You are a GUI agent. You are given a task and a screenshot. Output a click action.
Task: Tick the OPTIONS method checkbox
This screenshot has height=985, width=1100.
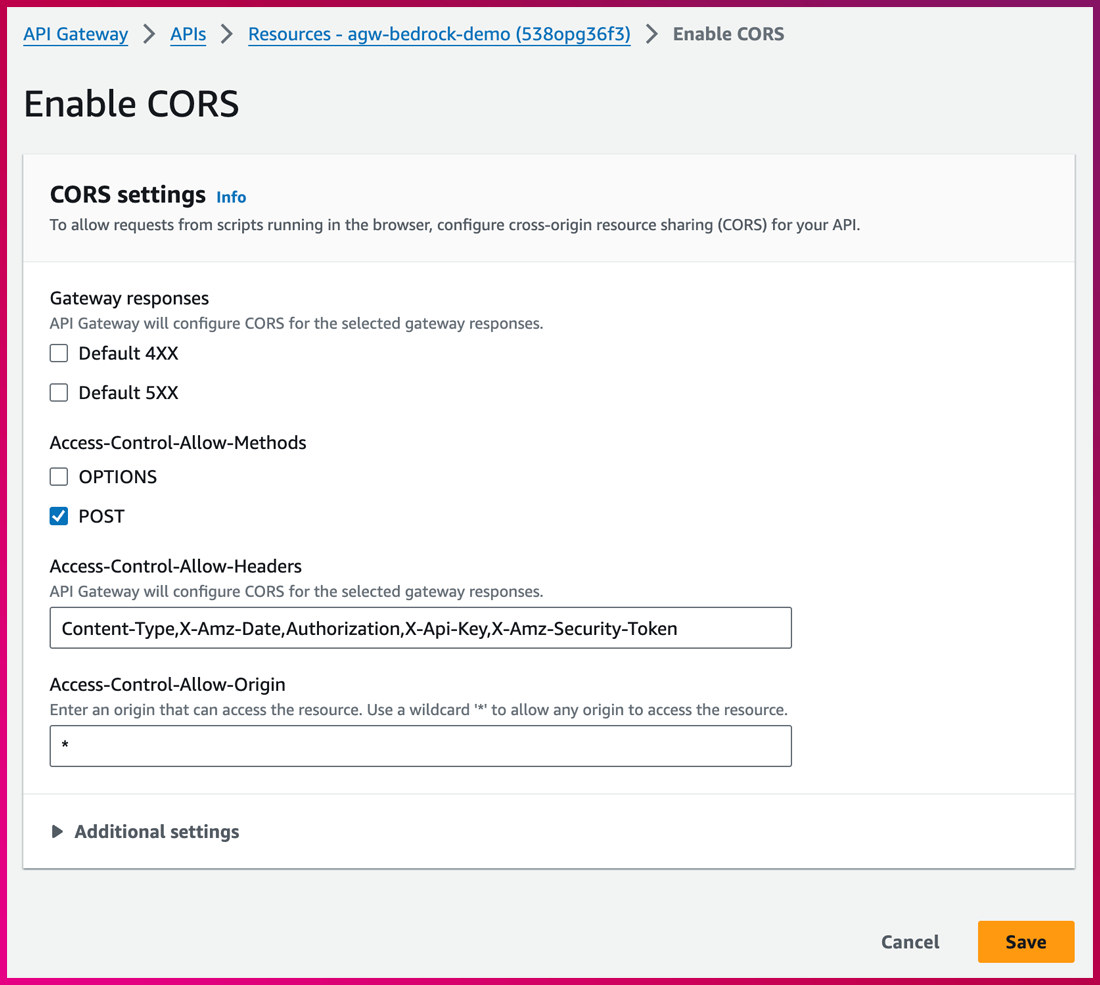tap(59, 477)
